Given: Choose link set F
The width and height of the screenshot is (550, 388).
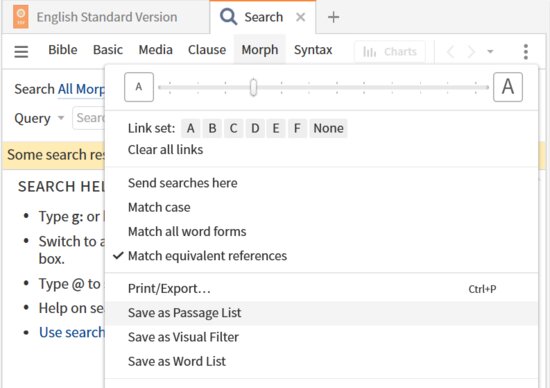Looking at the screenshot, I should [297, 128].
